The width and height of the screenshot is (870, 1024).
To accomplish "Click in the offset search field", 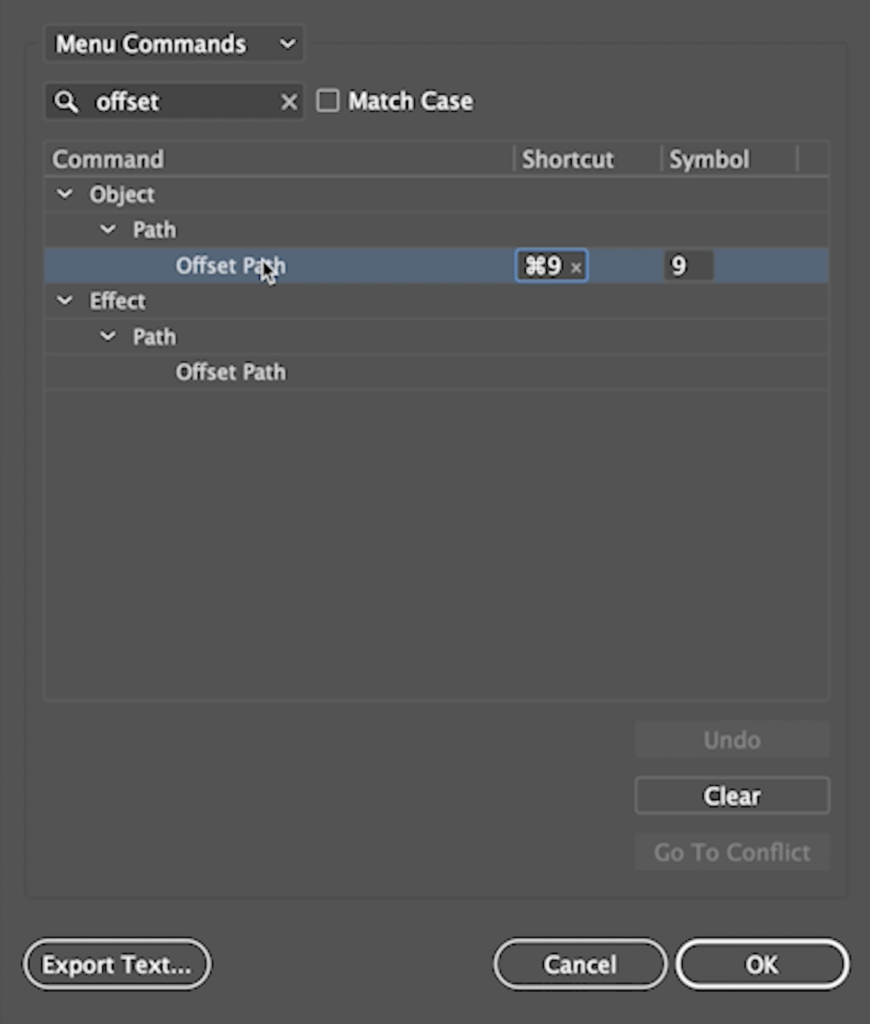I will (x=185, y=101).
